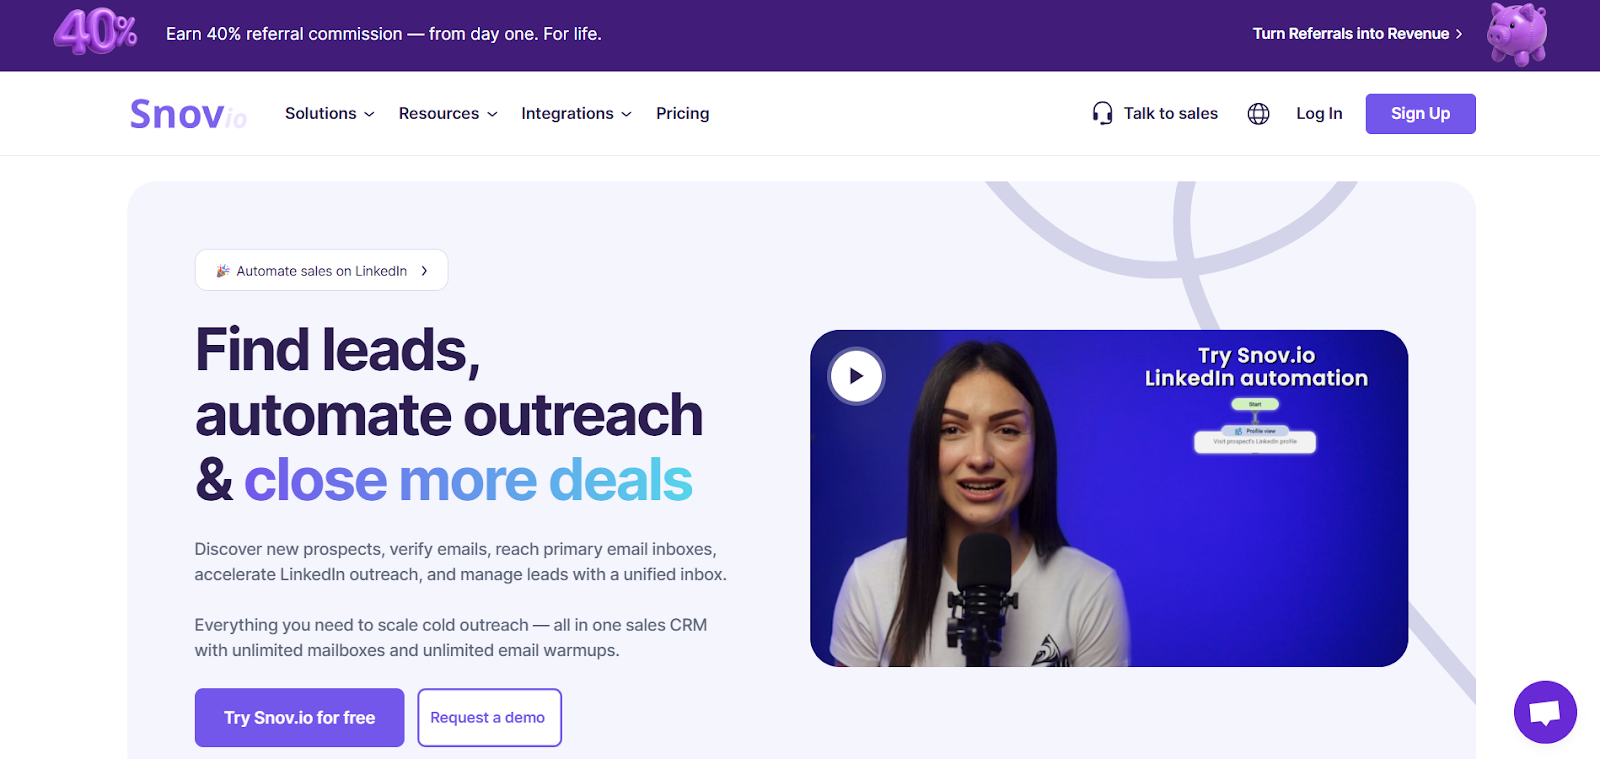This screenshot has height=759, width=1600.
Task: Click the party icon on LinkedIn pill
Action: click(223, 271)
